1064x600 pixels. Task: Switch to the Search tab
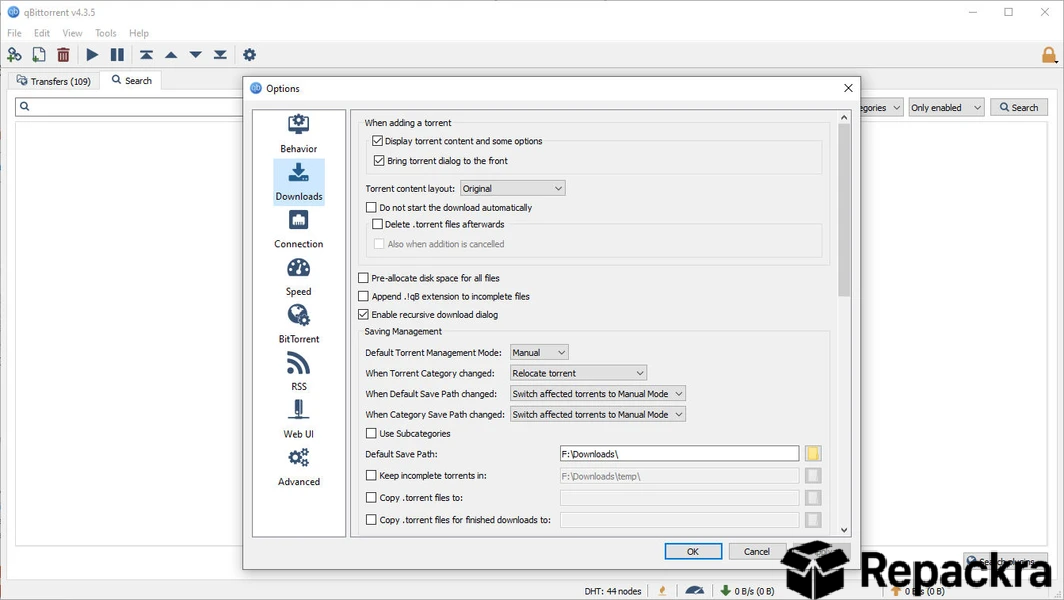tap(132, 81)
